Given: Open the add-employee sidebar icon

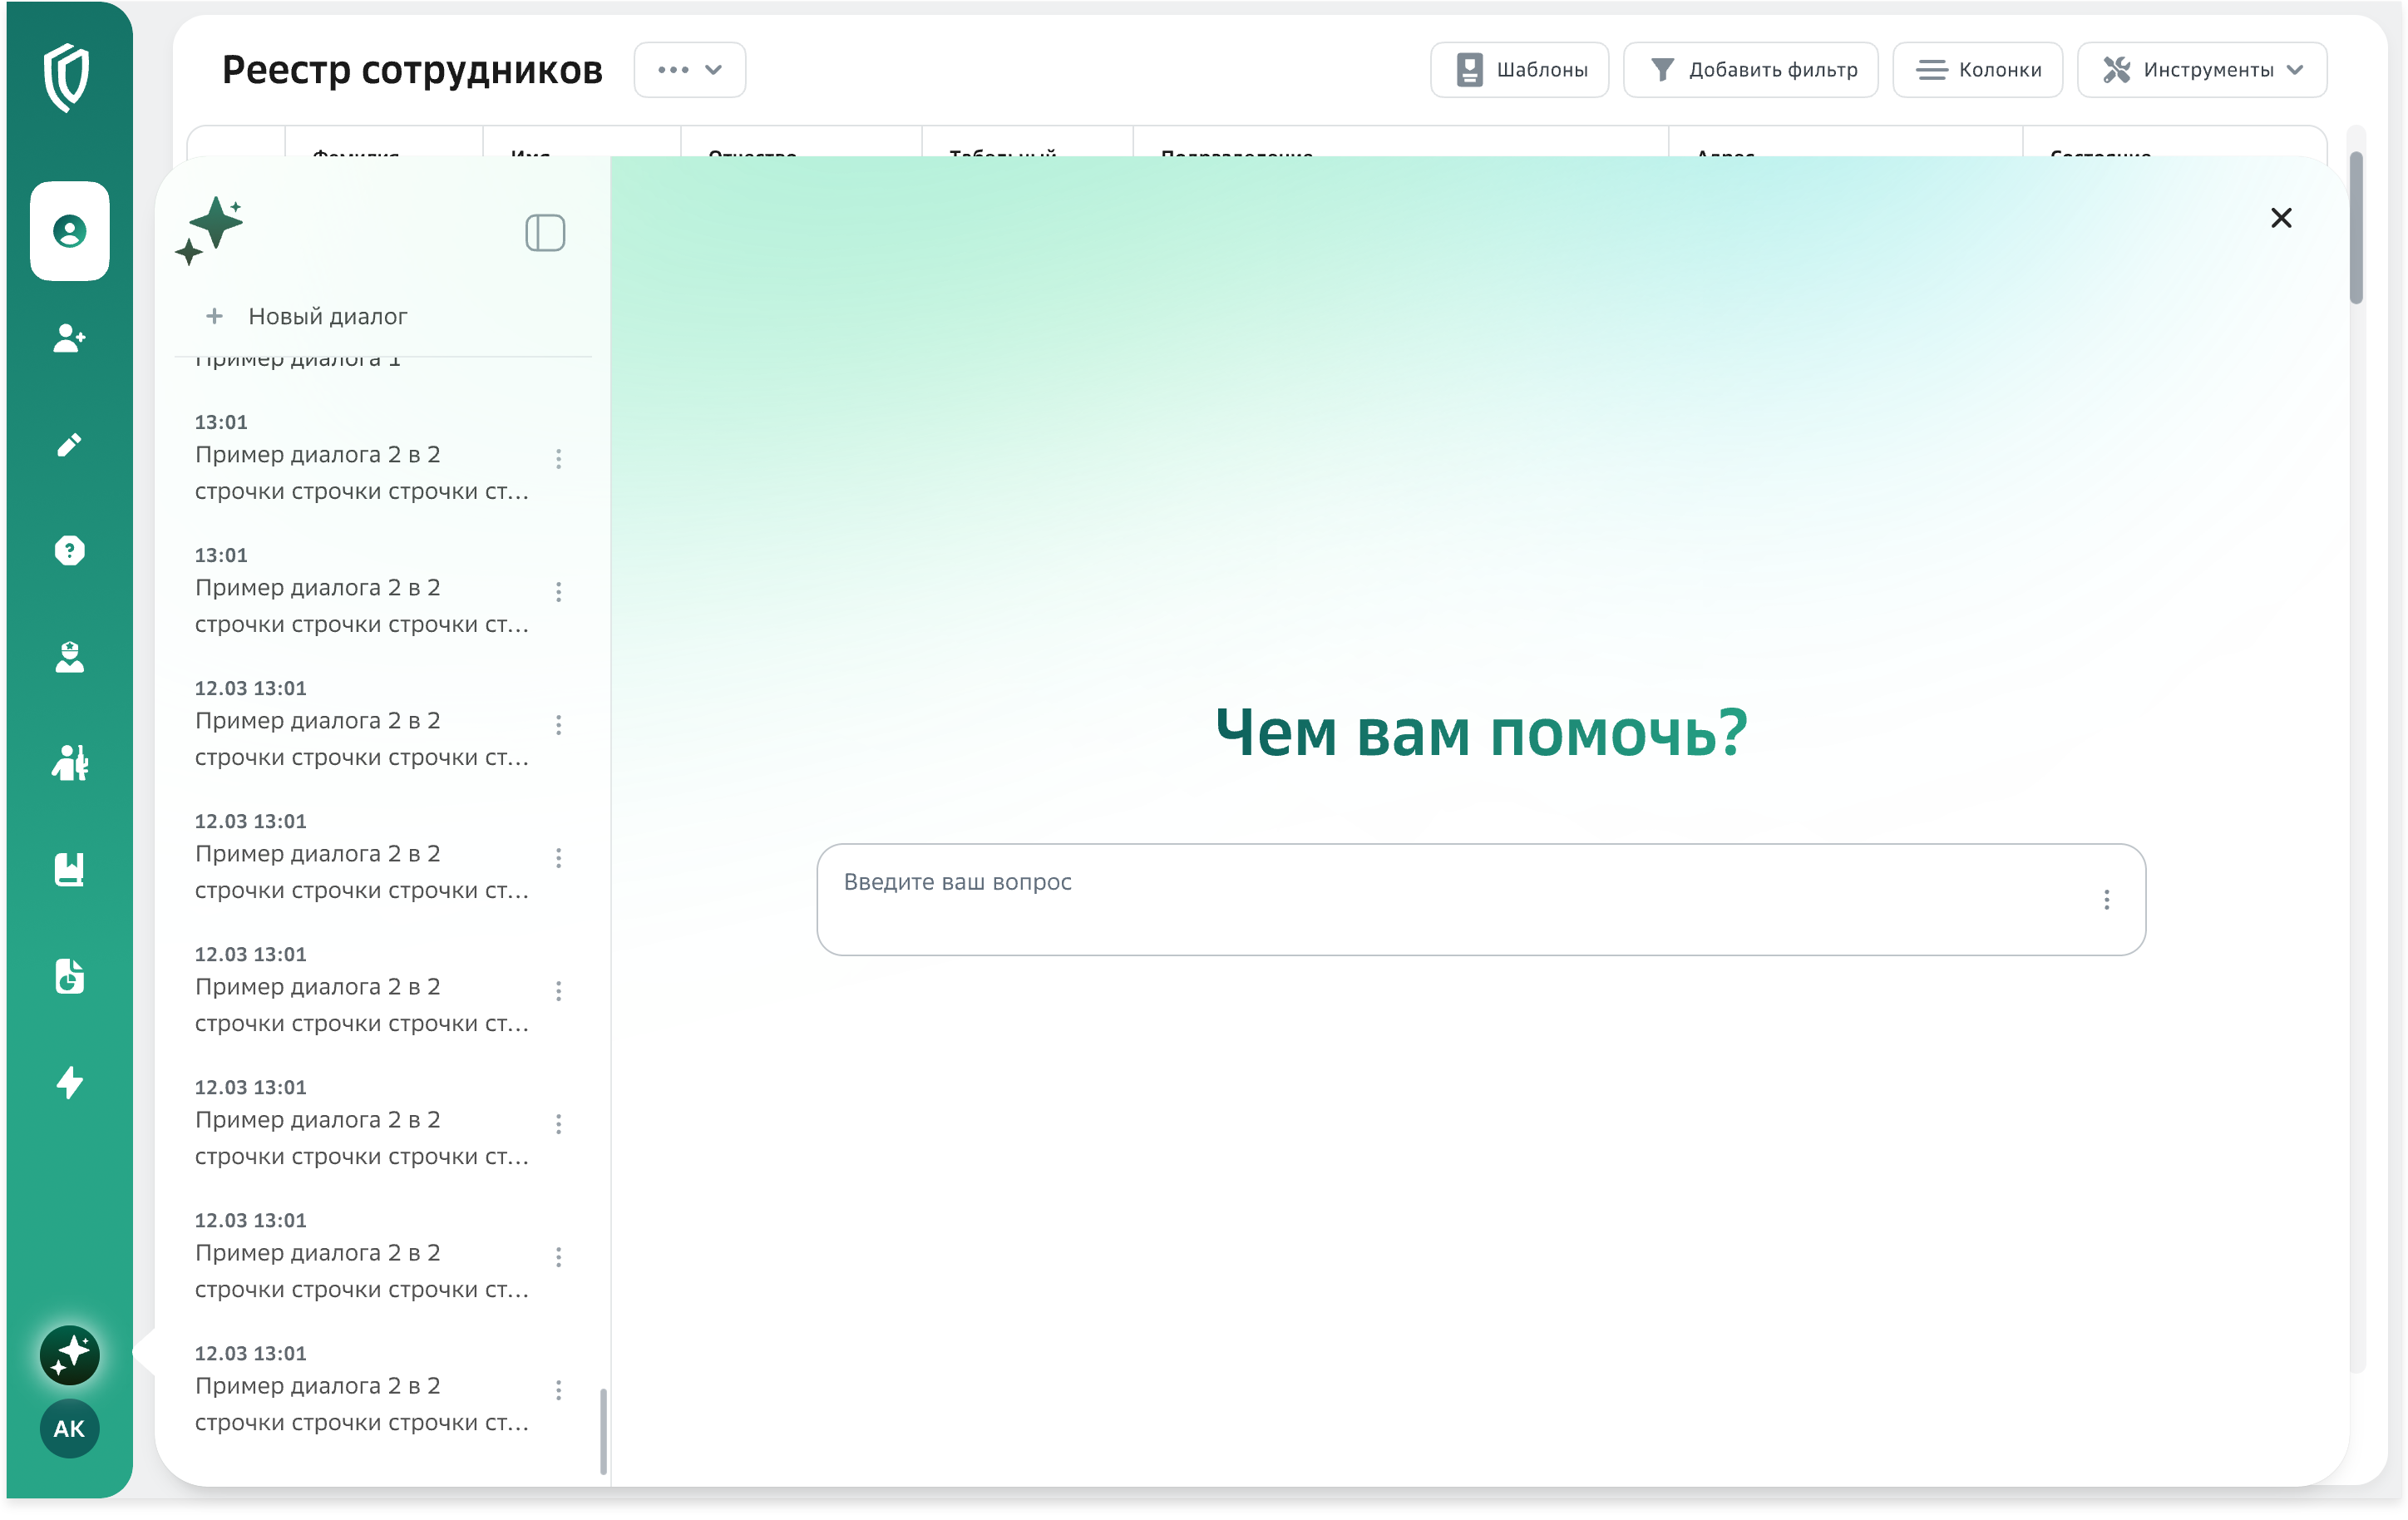Looking at the screenshot, I should pos(69,338).
